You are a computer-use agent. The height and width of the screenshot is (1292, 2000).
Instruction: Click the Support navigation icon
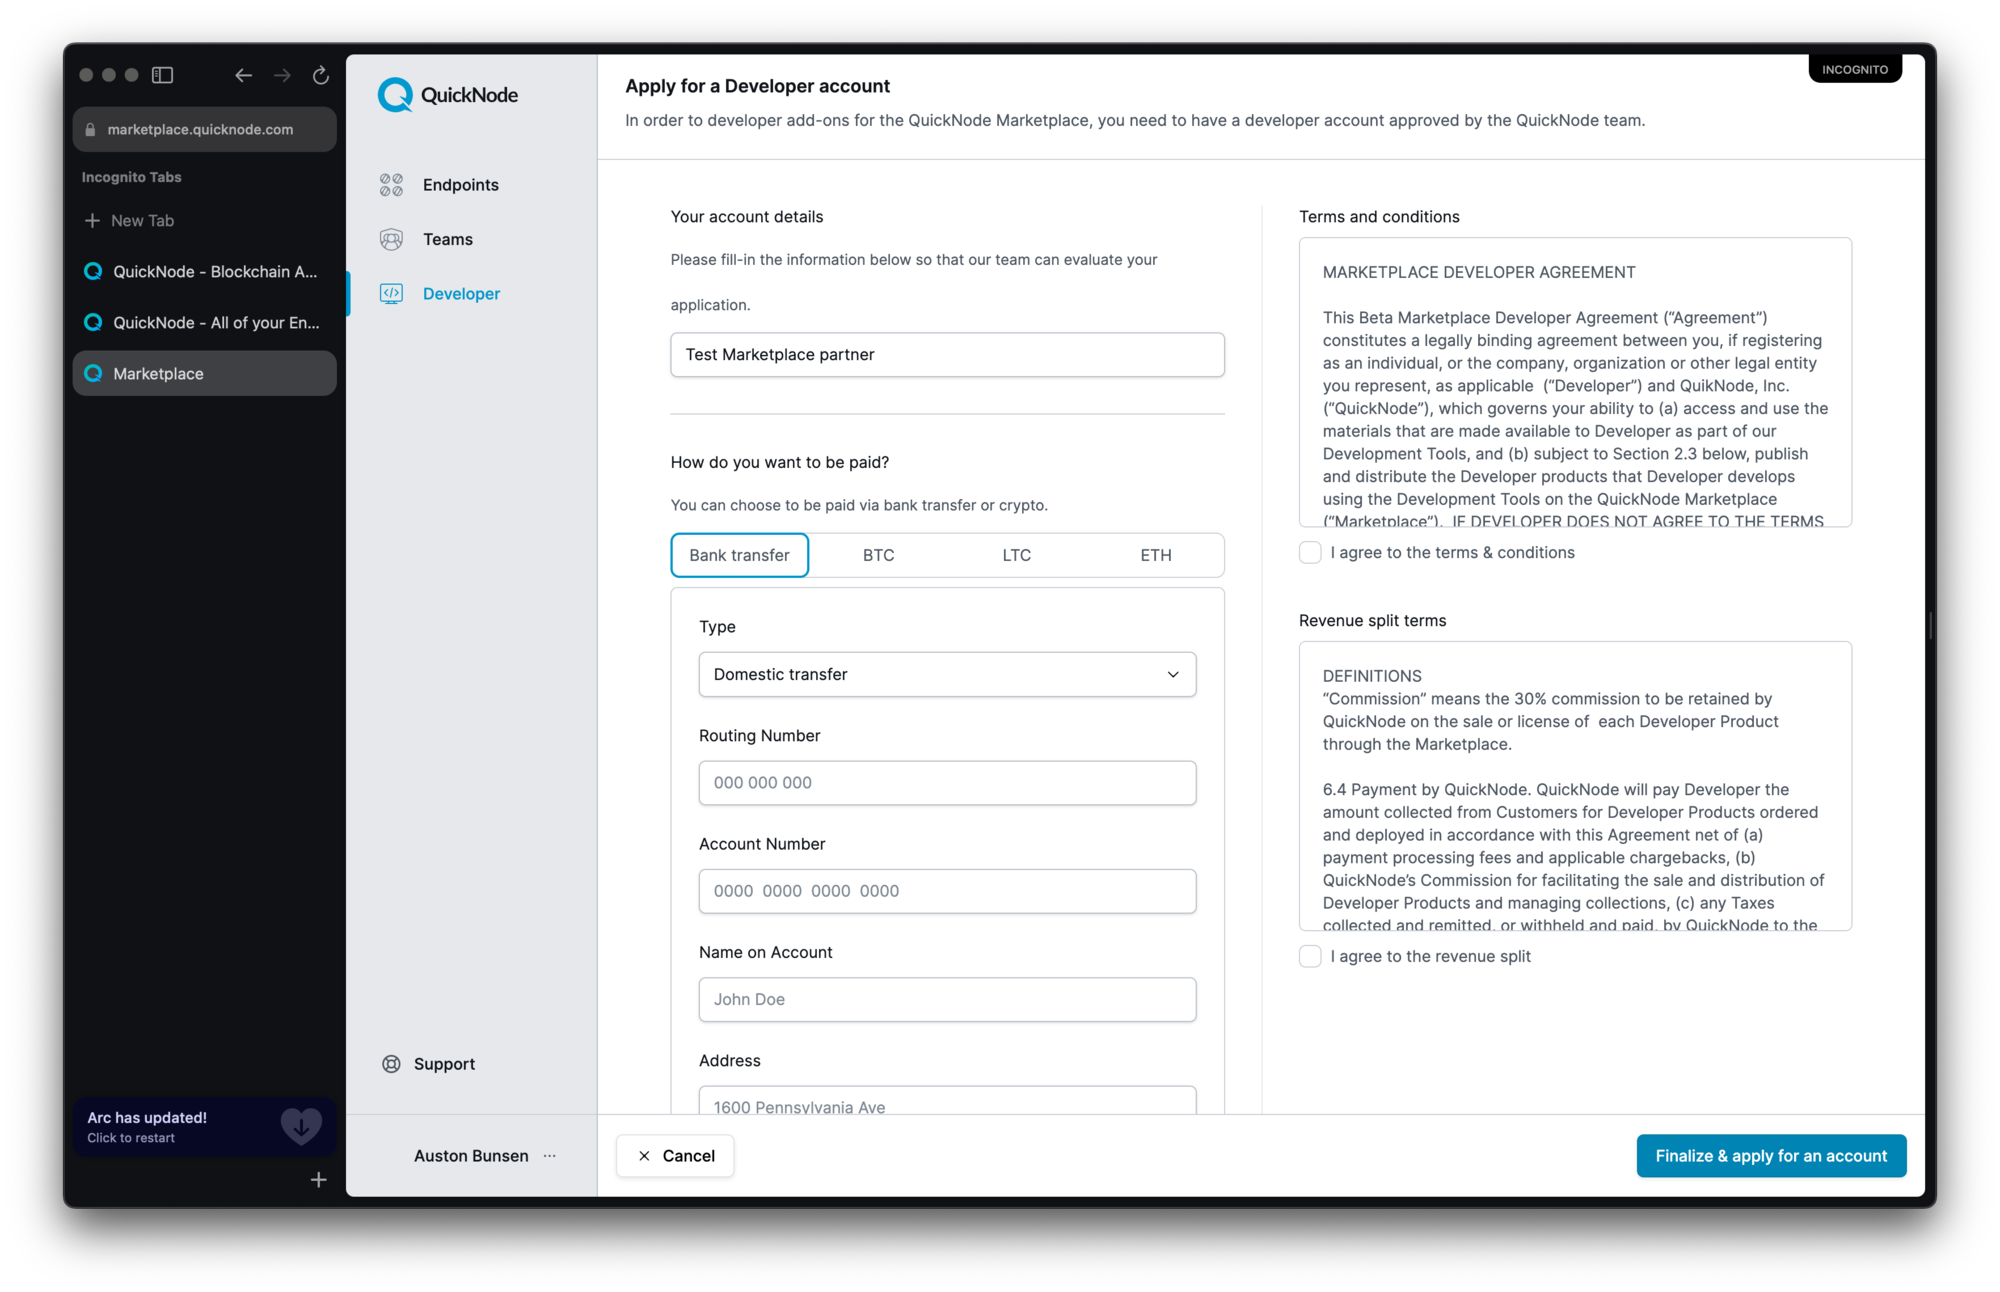(392, 1063)
